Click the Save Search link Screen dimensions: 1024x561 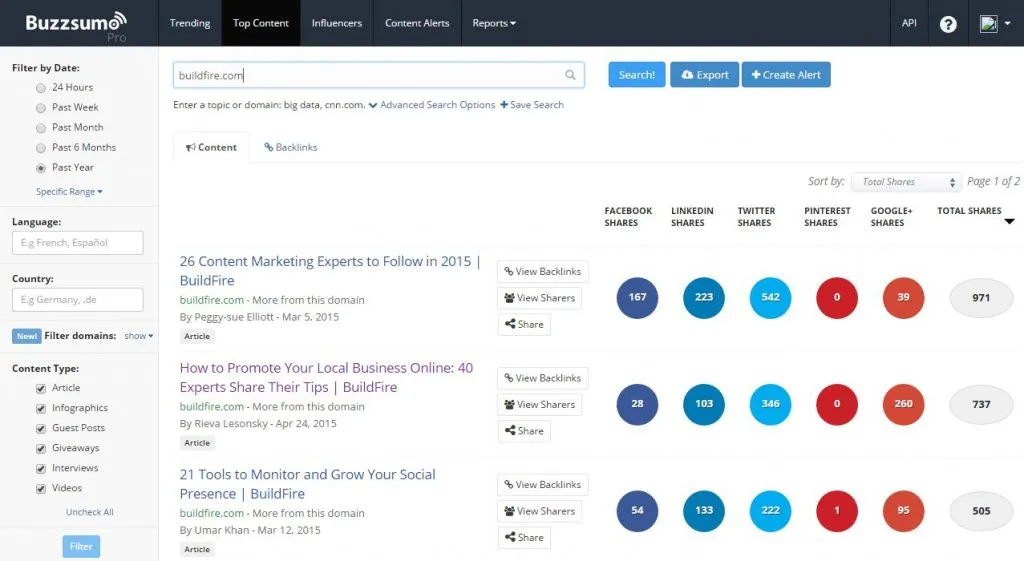[532, 104]
